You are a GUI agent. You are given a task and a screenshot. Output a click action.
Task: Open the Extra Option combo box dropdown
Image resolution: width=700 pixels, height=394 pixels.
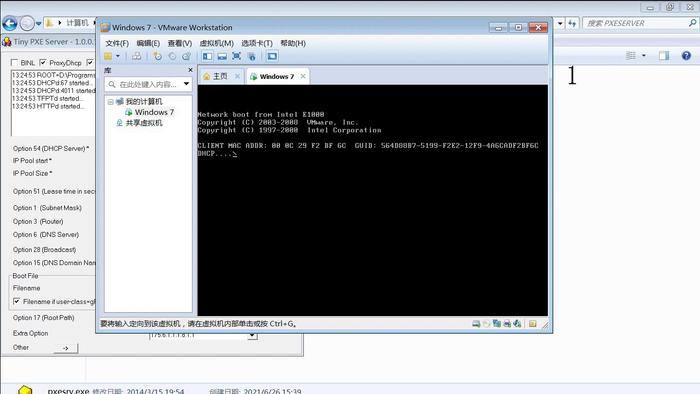coord(252,335)
